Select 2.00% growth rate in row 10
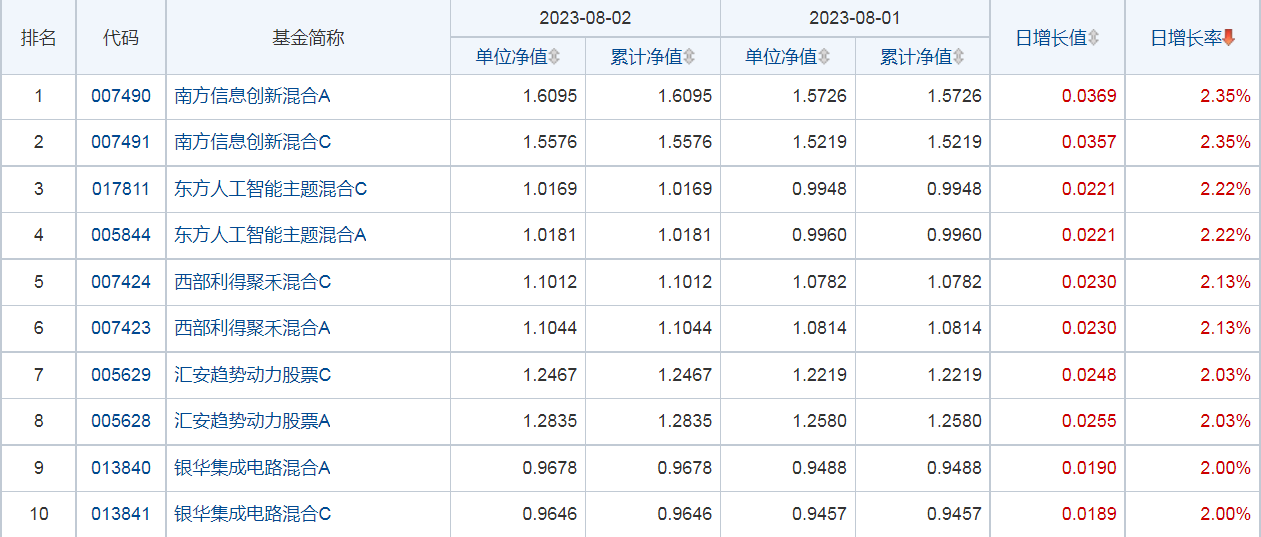 (1226, 514)
